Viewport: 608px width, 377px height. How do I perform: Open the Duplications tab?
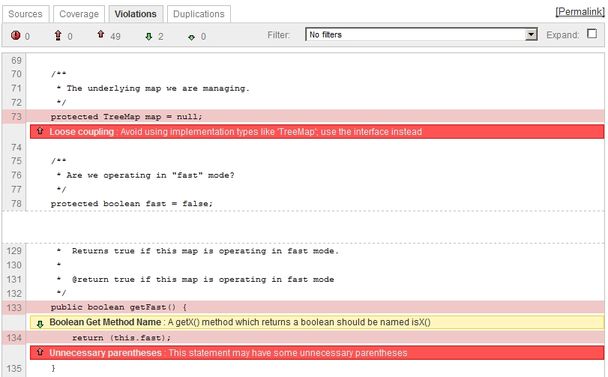coord(199,14)
